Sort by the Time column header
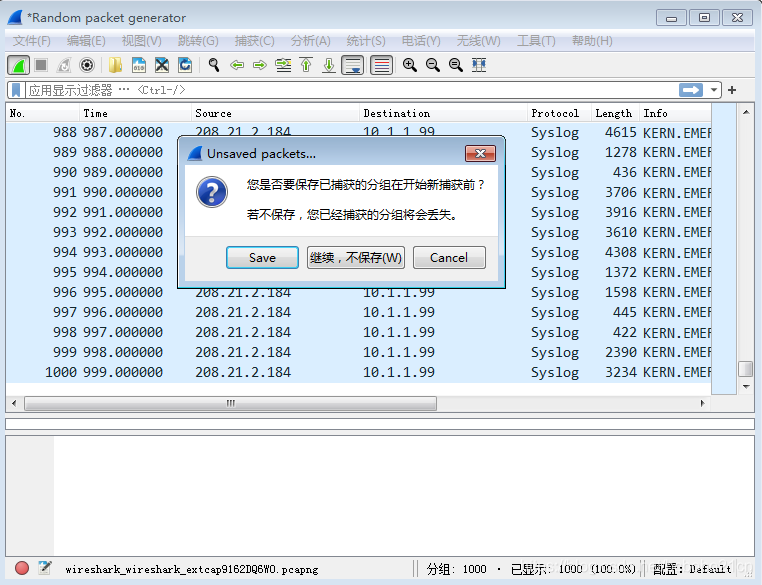 (136, 113)
